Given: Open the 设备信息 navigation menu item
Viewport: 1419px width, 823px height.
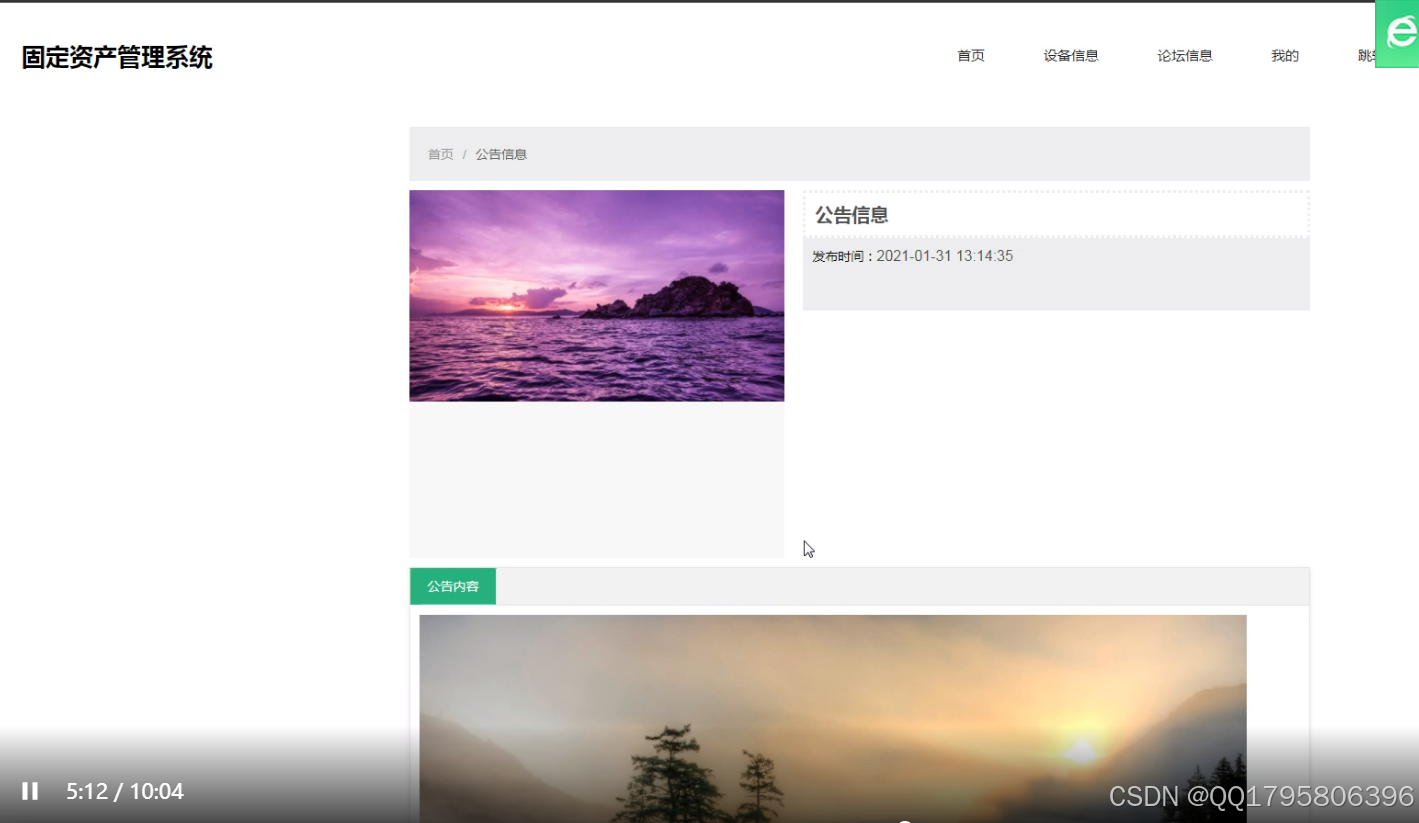Looking at the screenshot, I should pyautogui.click(x=1070, y=56).
